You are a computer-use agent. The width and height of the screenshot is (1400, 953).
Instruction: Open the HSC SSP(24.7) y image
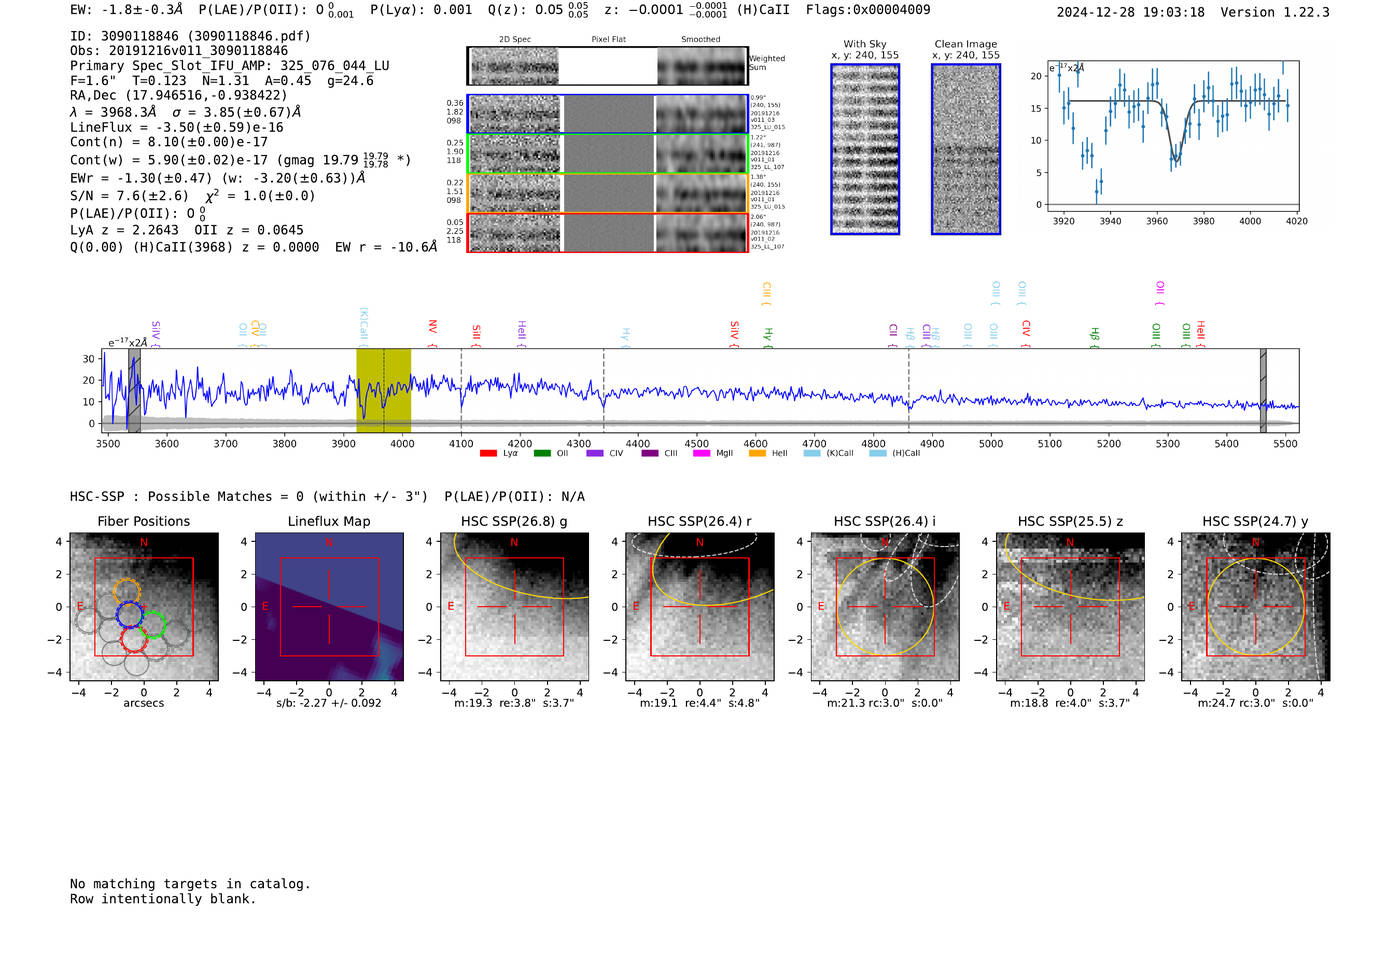tap(1256, 607)
